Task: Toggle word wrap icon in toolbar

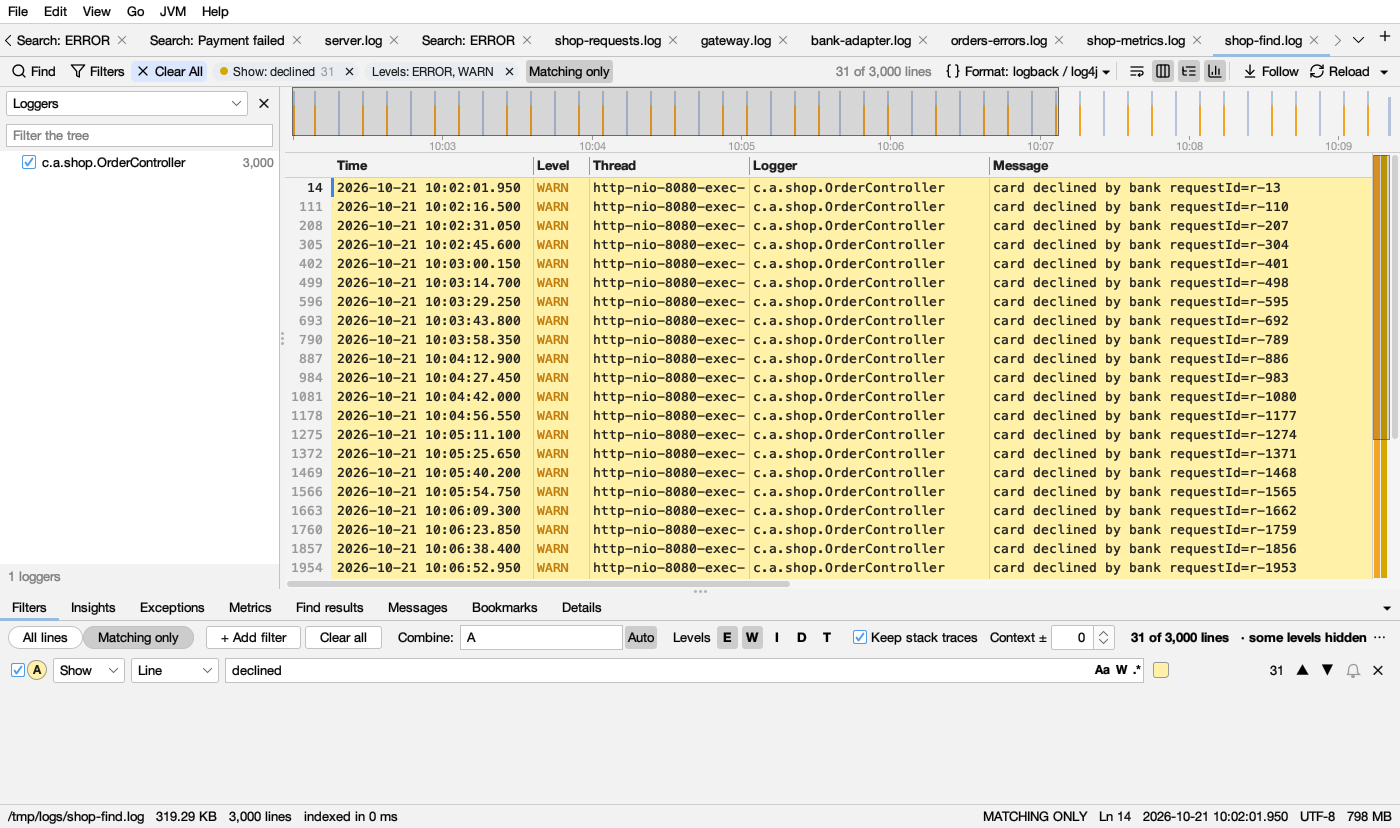Action: (x=1137, y=71)
